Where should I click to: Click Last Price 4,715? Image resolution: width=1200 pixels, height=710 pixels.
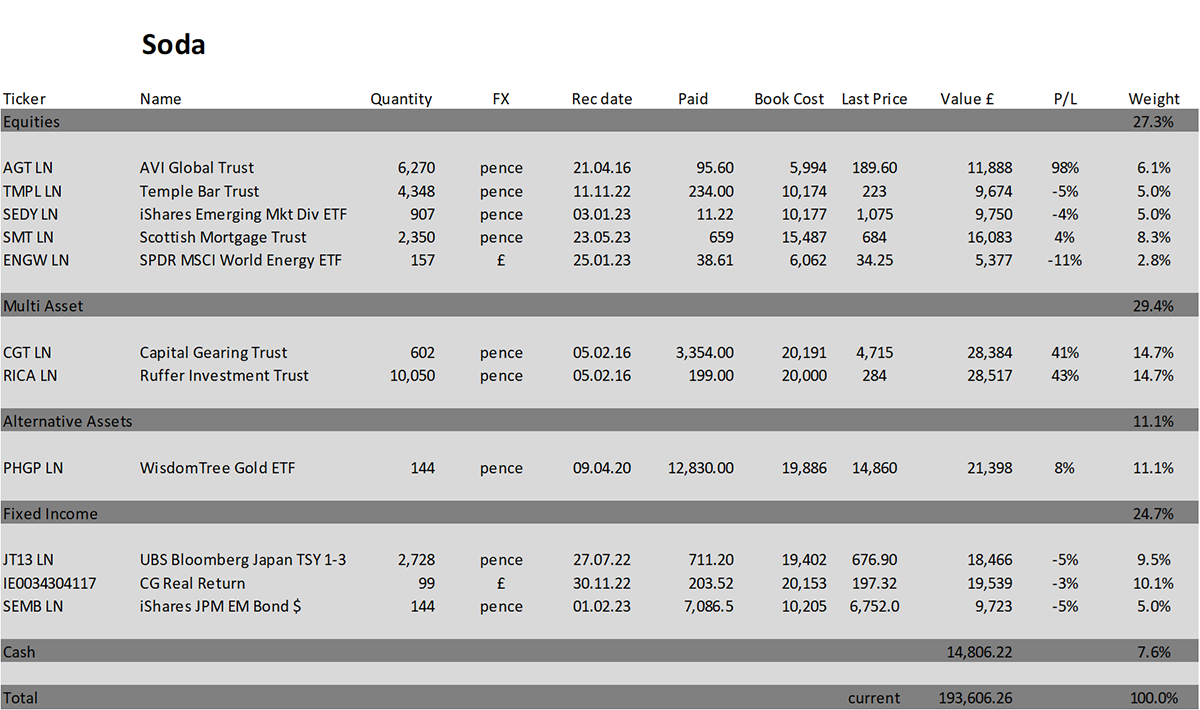[x=874, y=352]
